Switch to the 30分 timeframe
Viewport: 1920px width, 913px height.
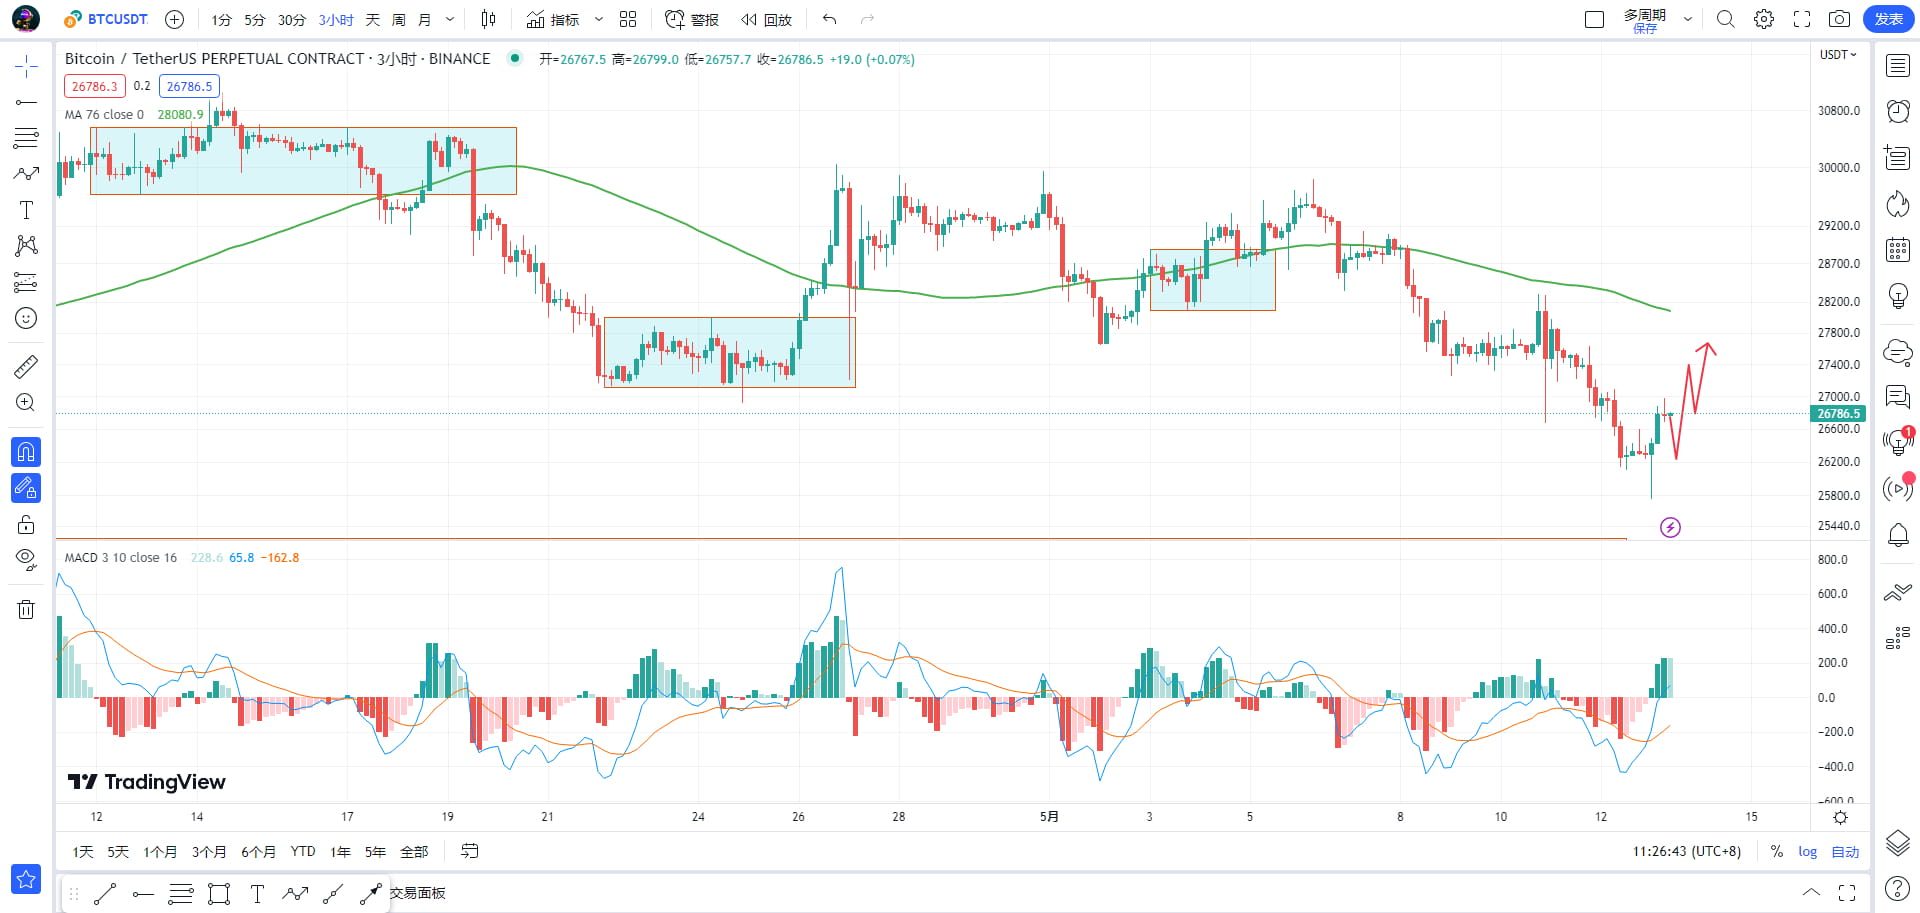[291, 20]
